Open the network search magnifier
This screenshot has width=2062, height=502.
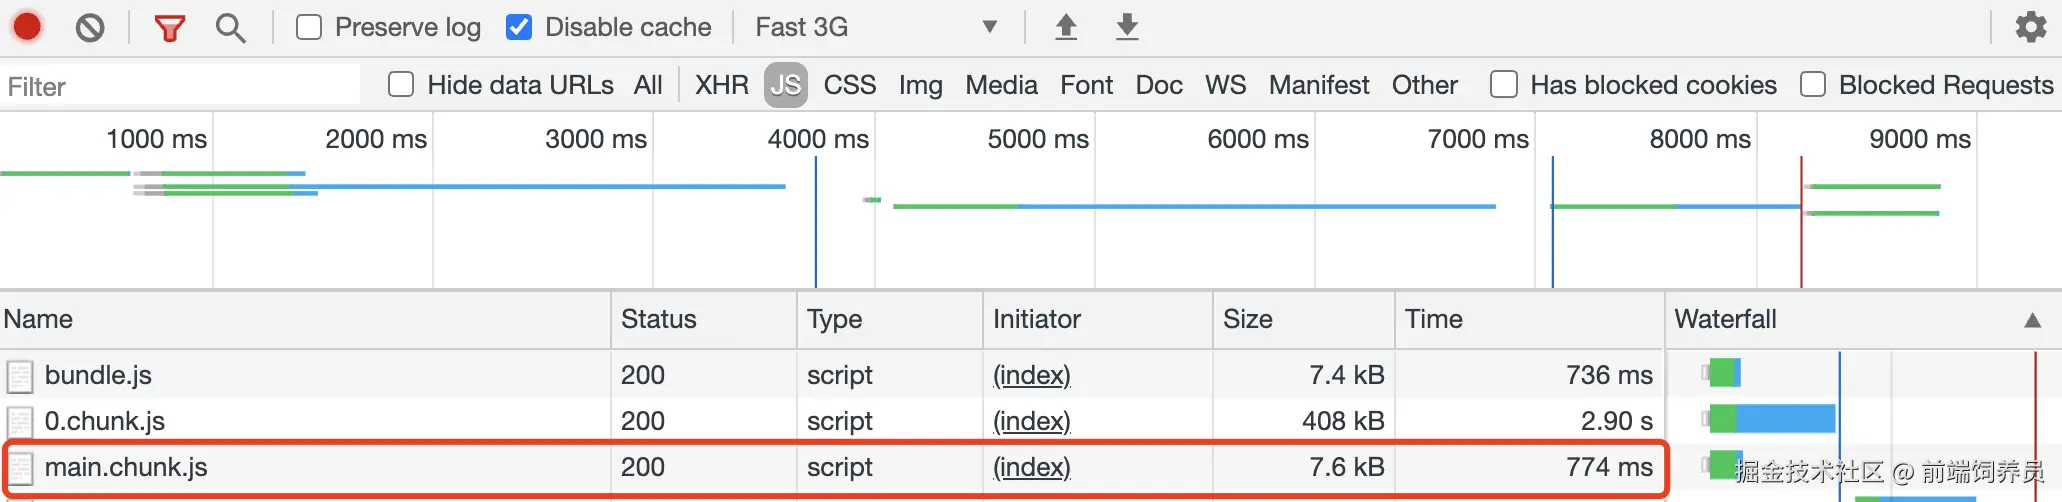[x=230, y=28]
